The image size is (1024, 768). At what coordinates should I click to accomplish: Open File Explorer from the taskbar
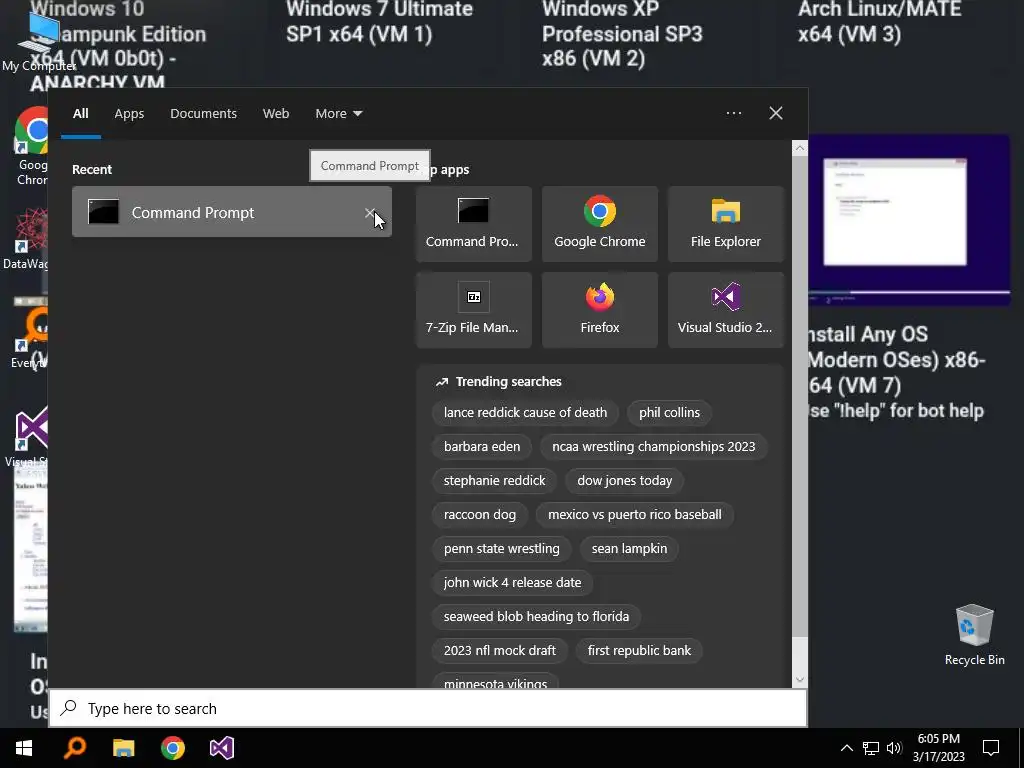click(123, 748)
